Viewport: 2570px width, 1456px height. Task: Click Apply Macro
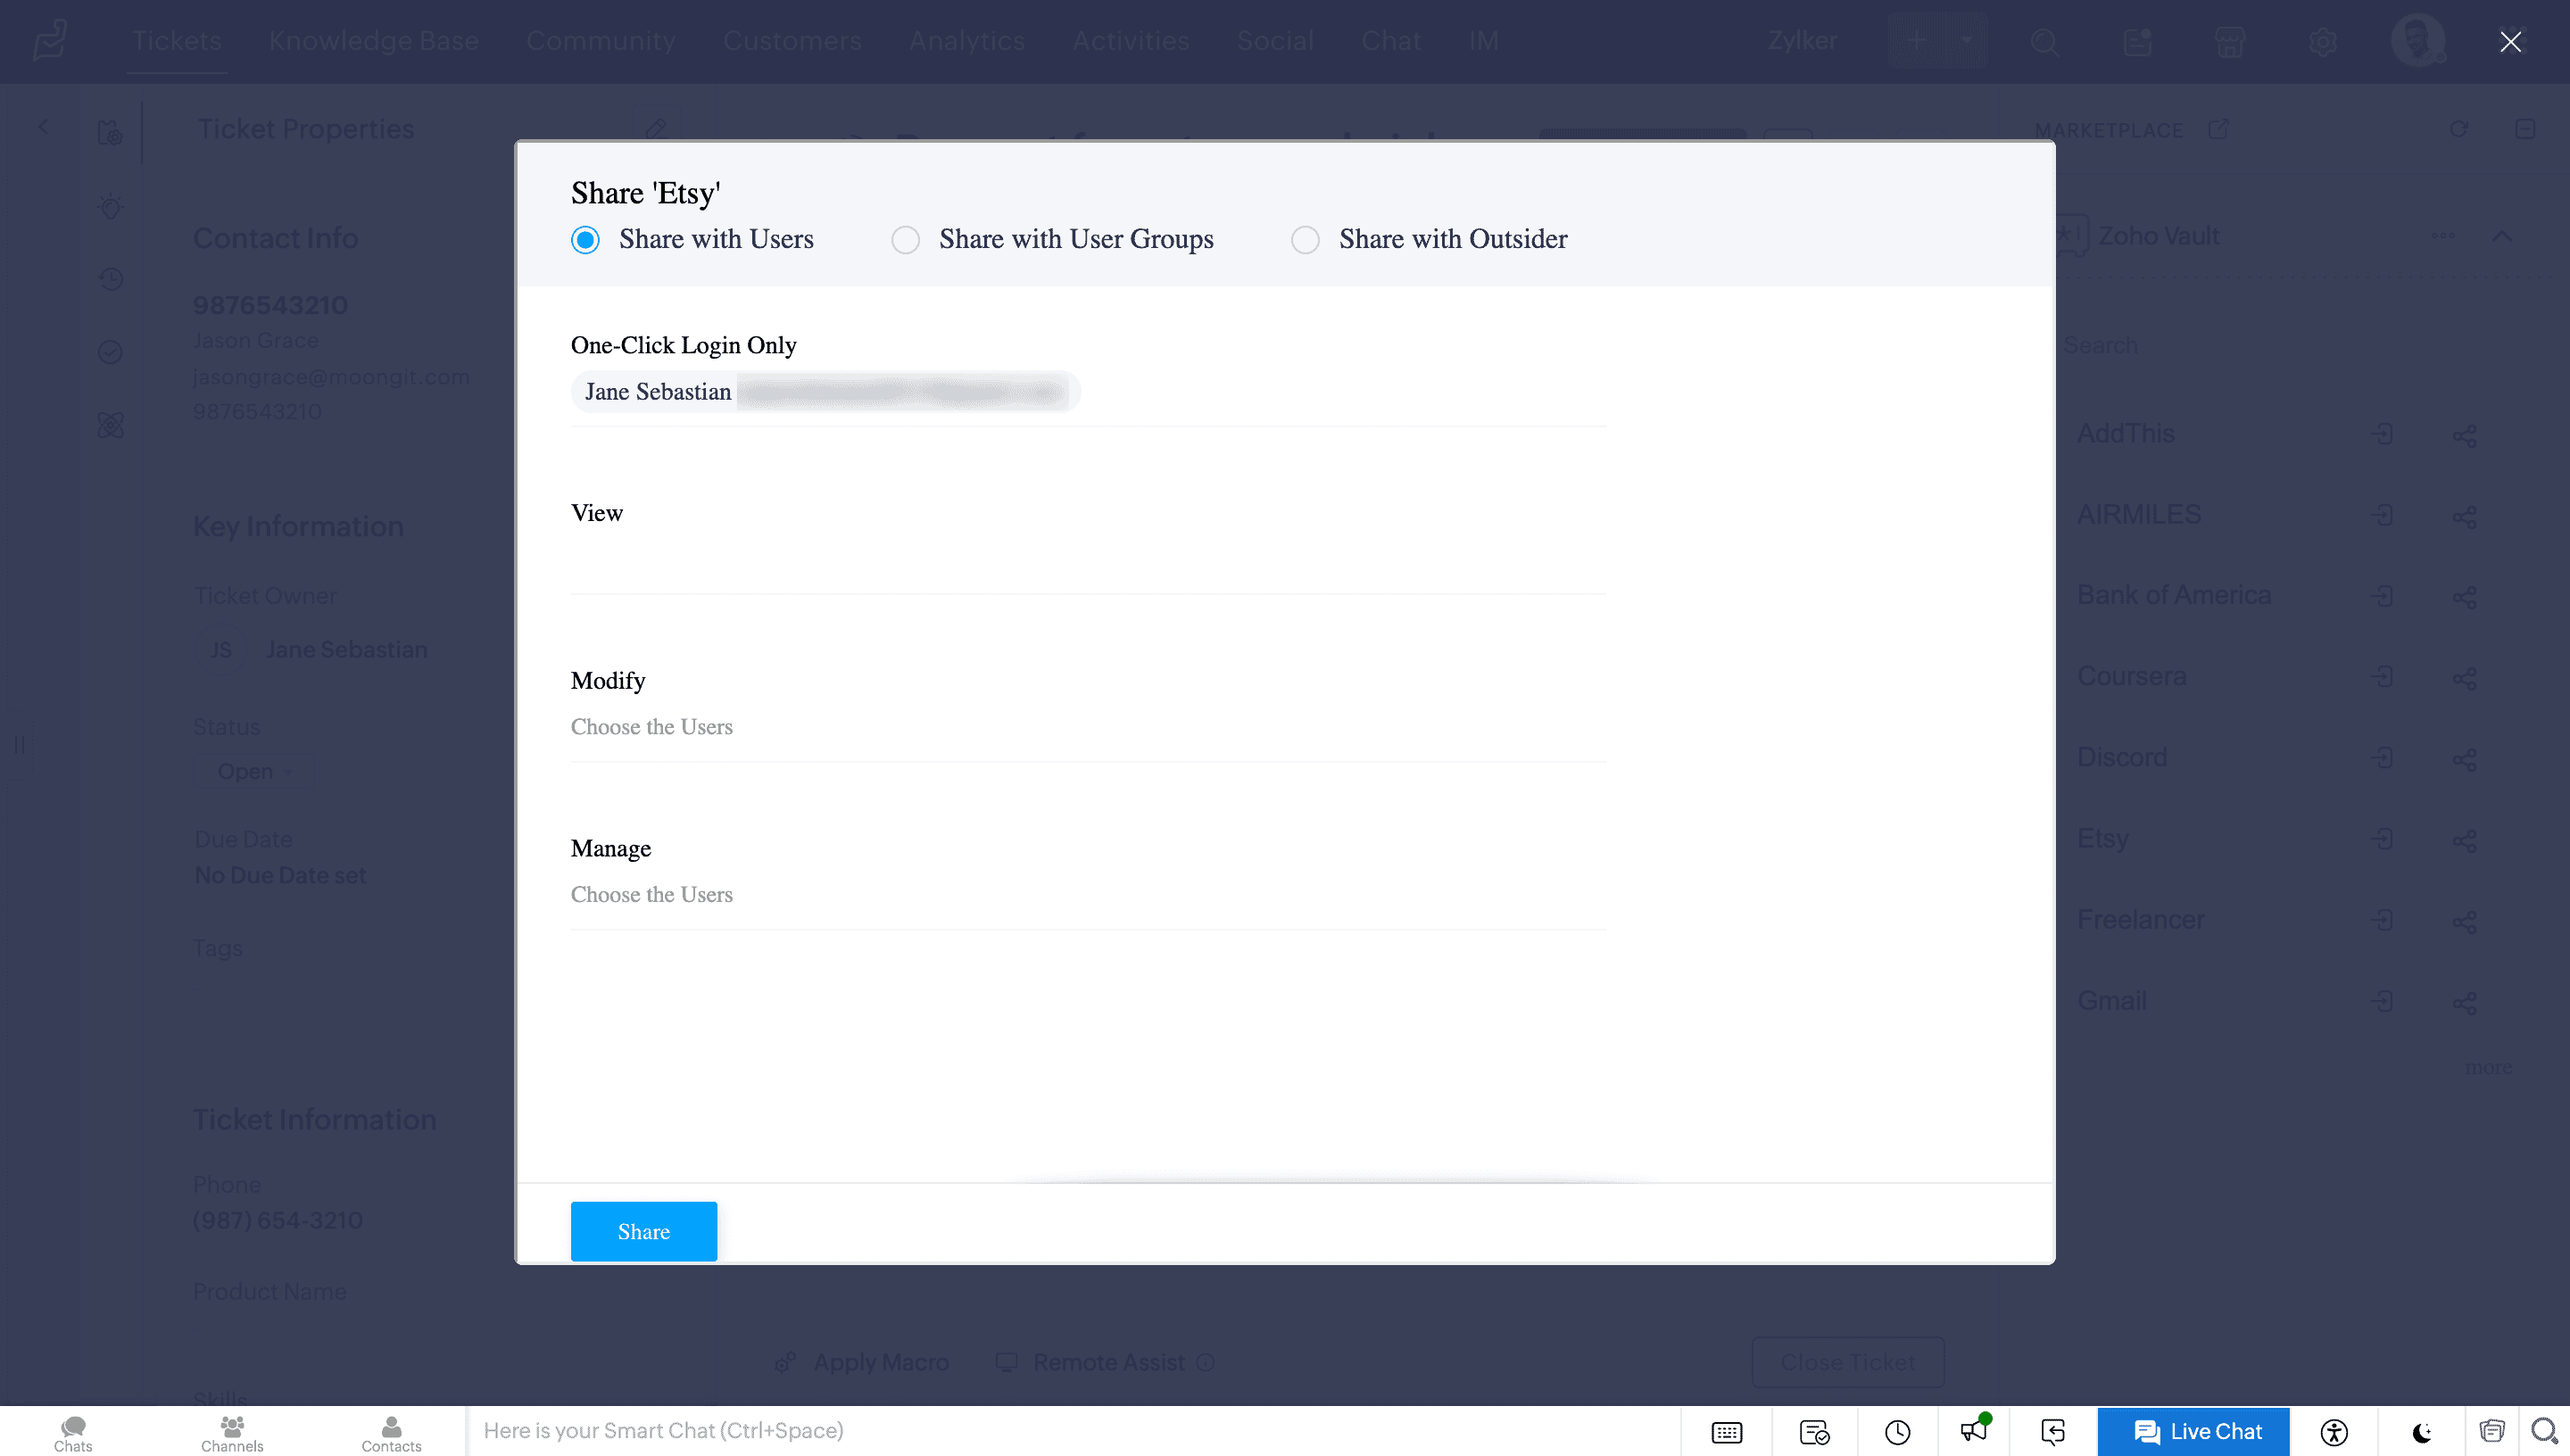pyautogui.click(x=863, y=1363)
